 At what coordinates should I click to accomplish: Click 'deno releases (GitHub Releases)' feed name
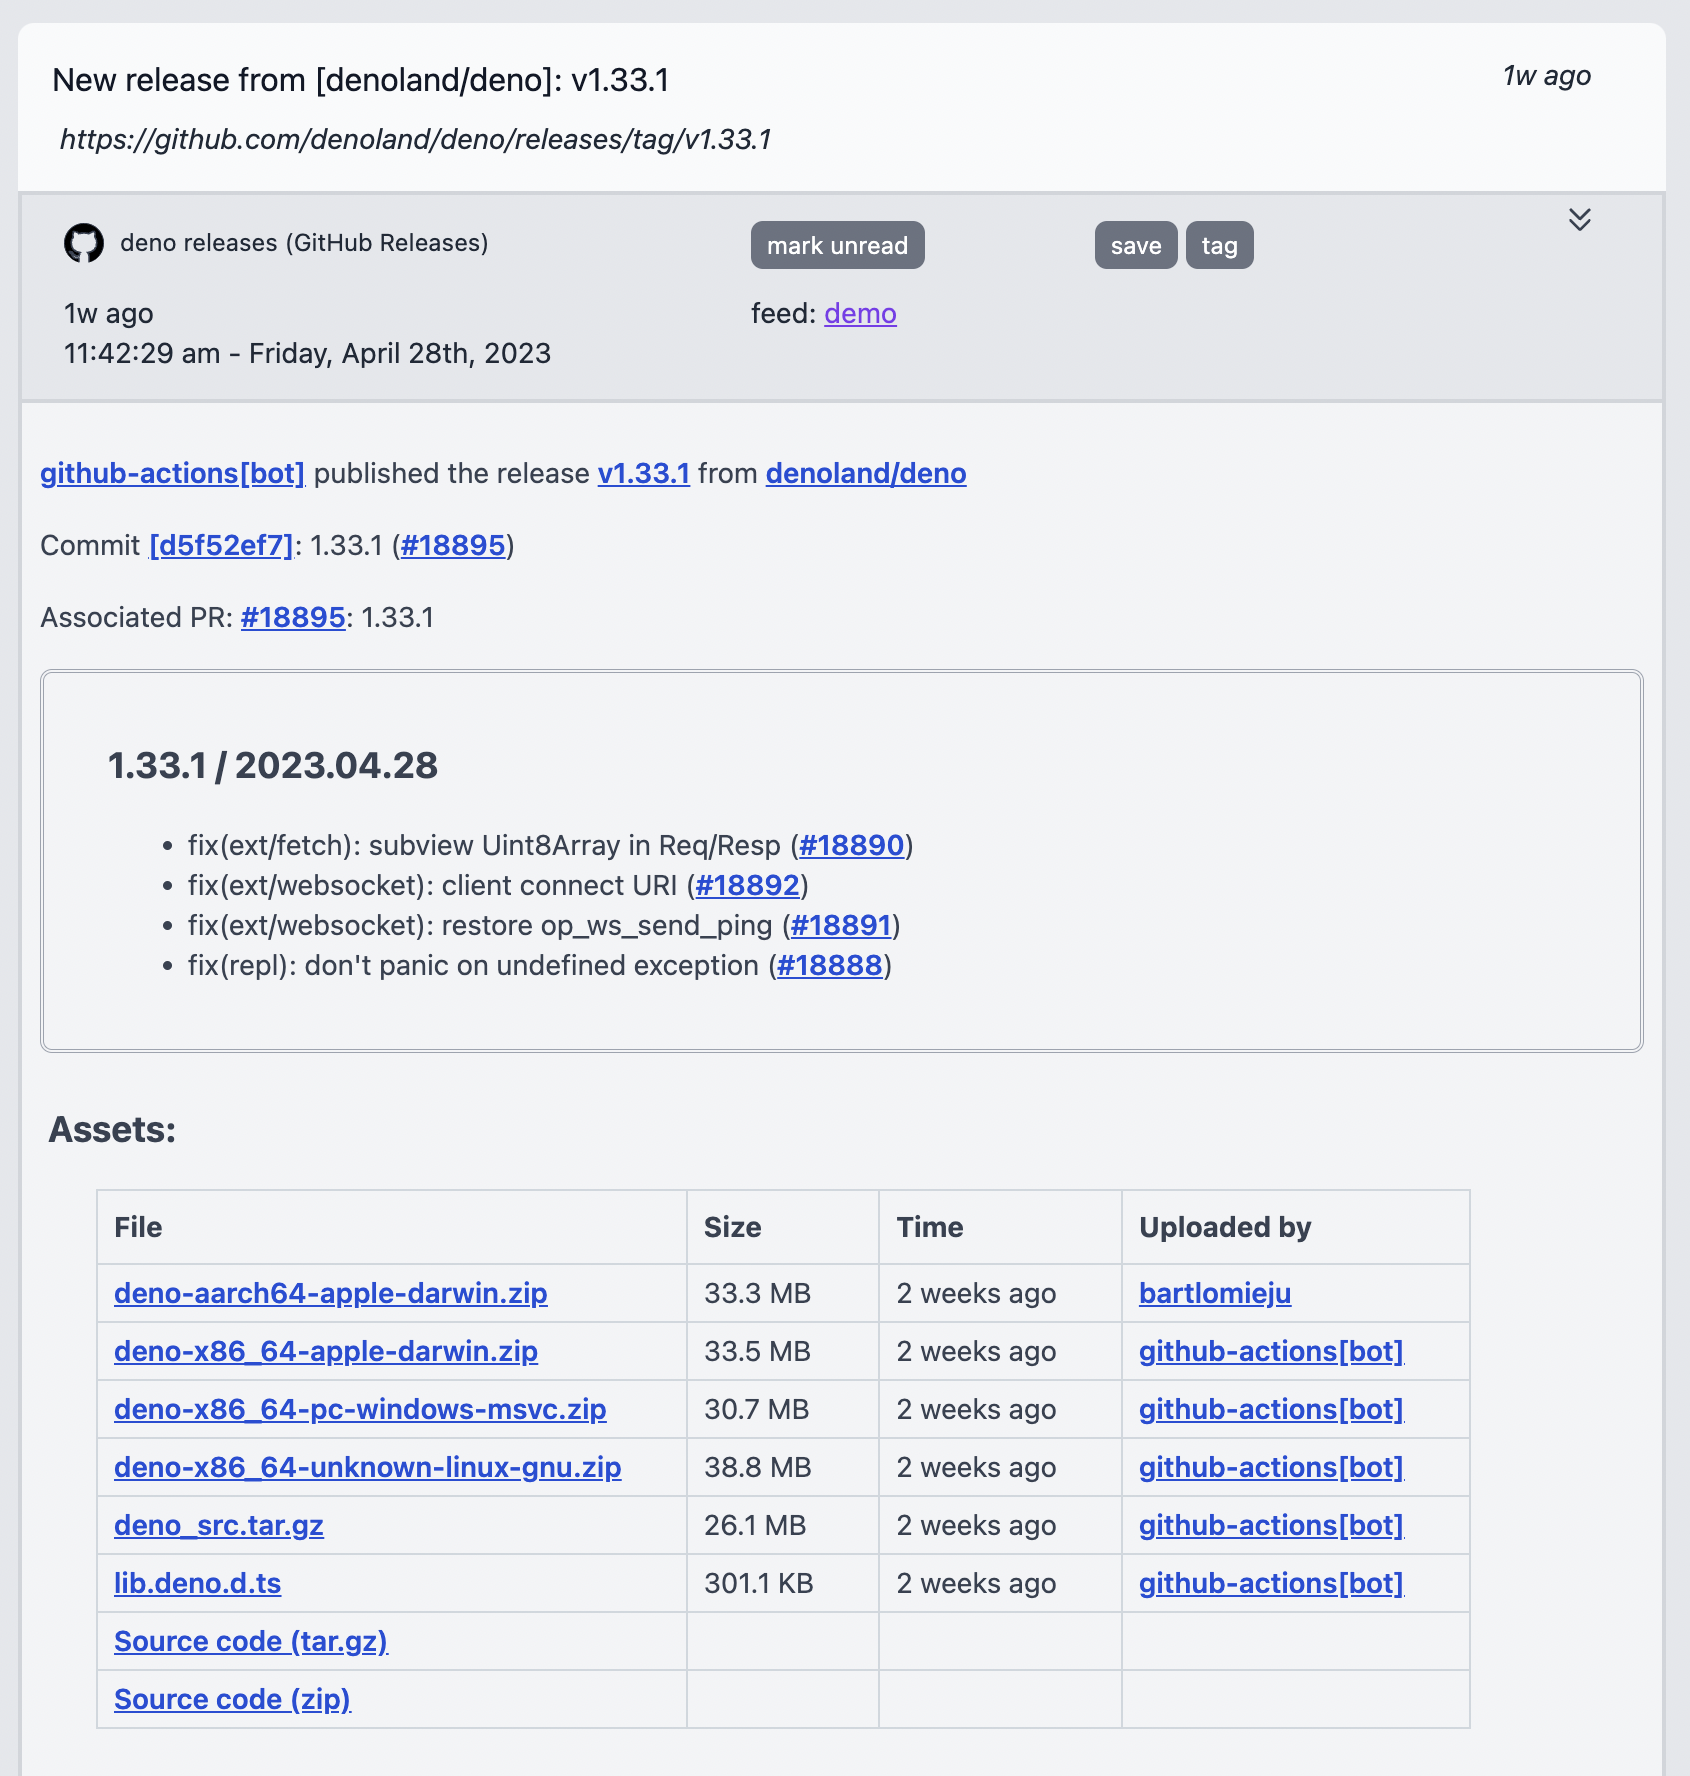click(304, 243)
